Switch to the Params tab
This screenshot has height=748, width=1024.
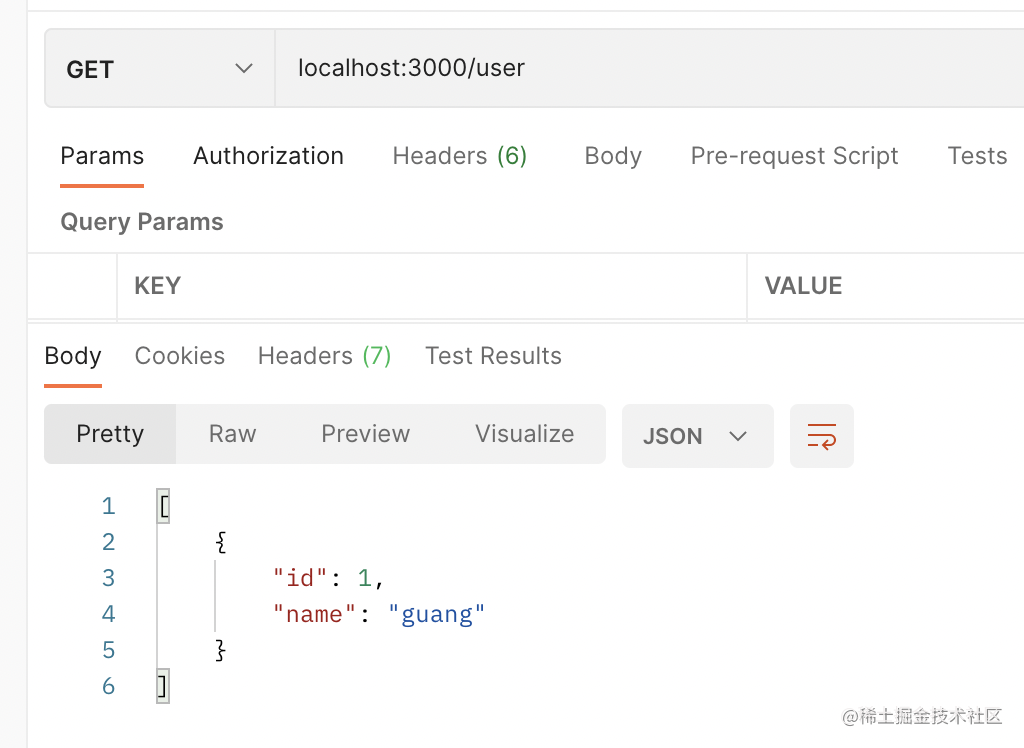pos(102,156)
